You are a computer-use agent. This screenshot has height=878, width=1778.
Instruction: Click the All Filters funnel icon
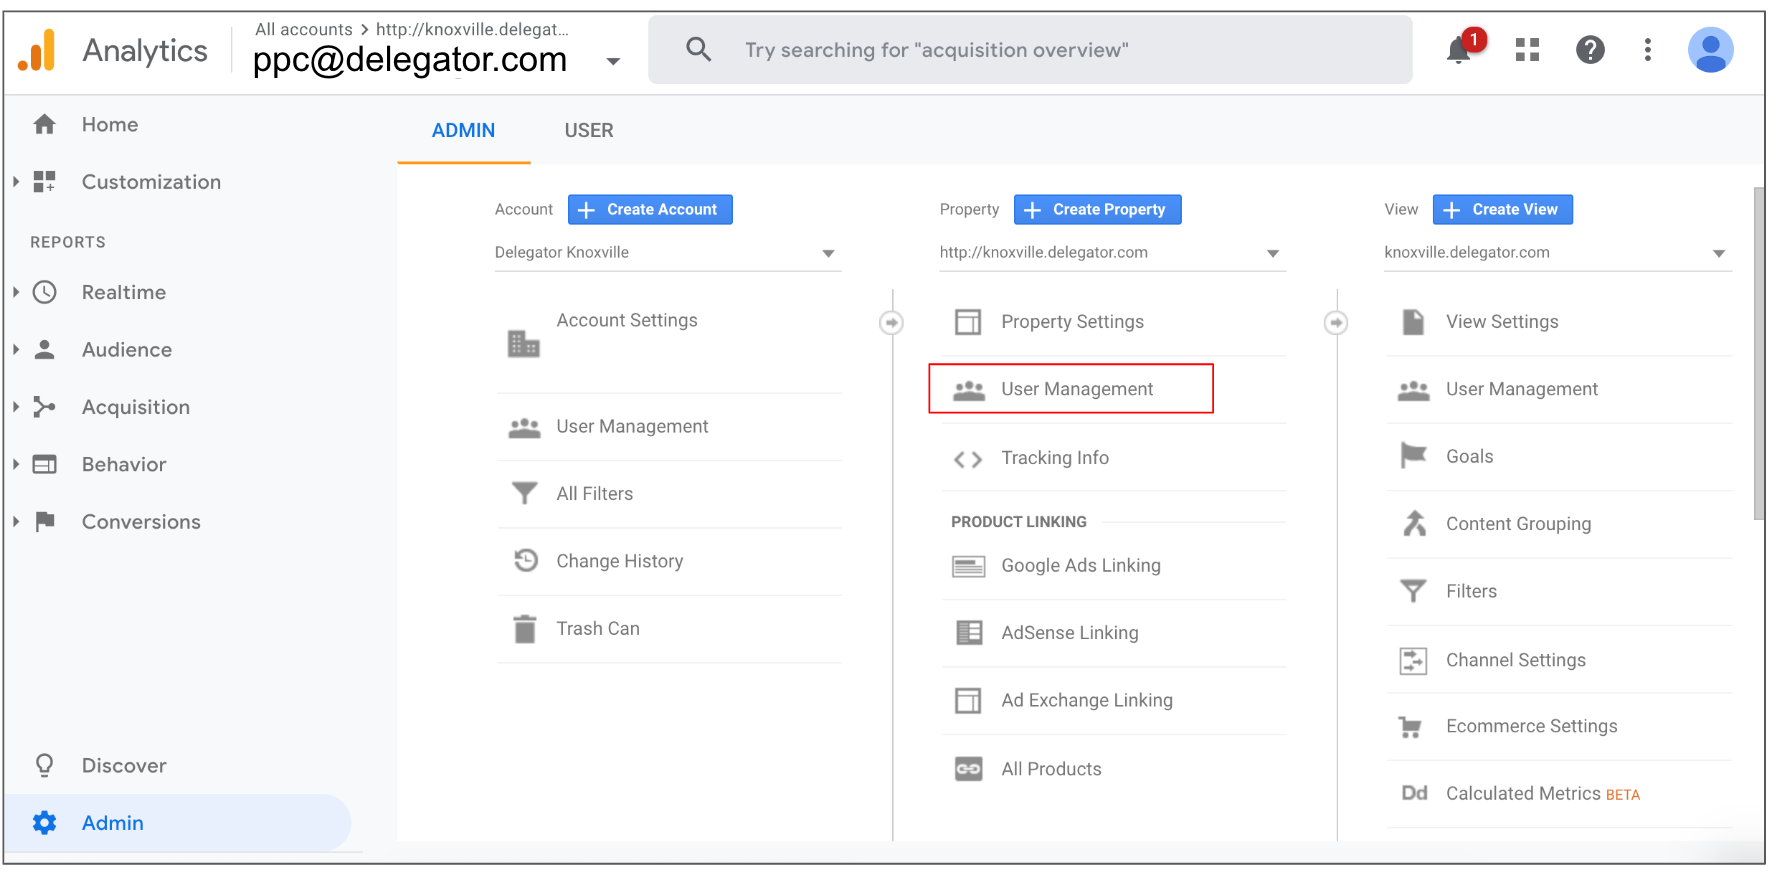coord(524,493)
